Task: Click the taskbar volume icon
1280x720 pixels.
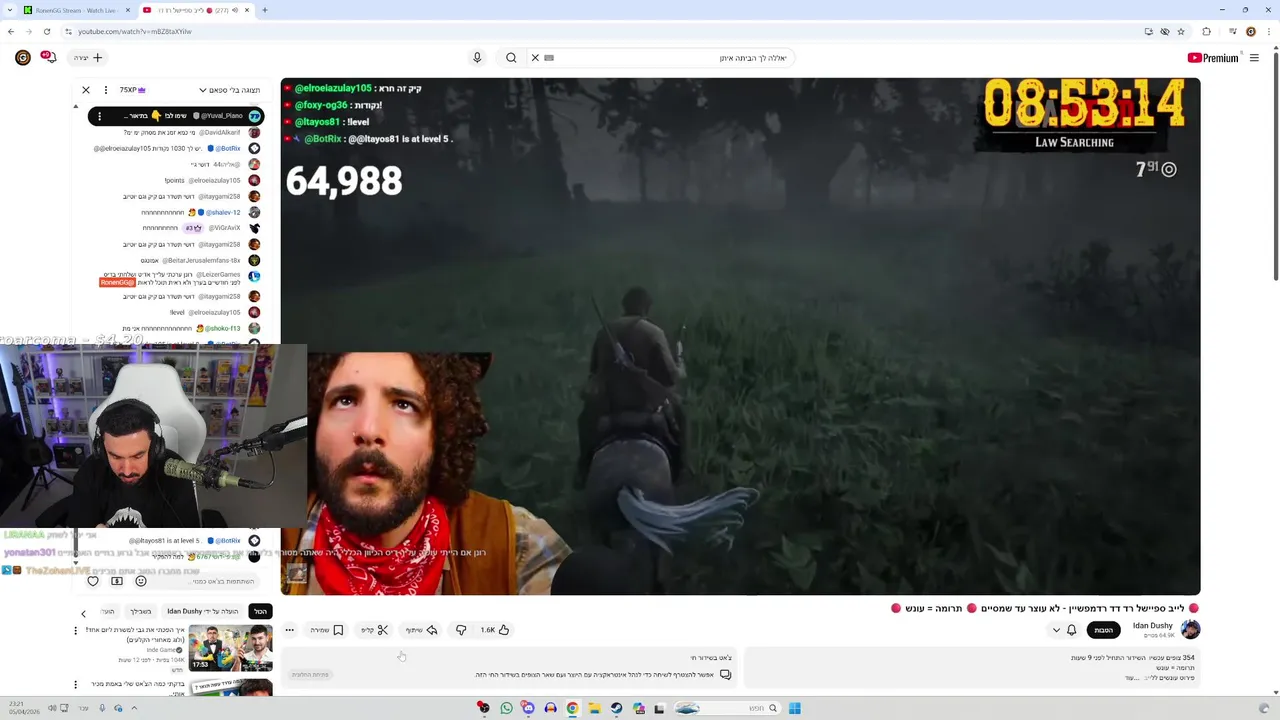Action: click(52, 708)
